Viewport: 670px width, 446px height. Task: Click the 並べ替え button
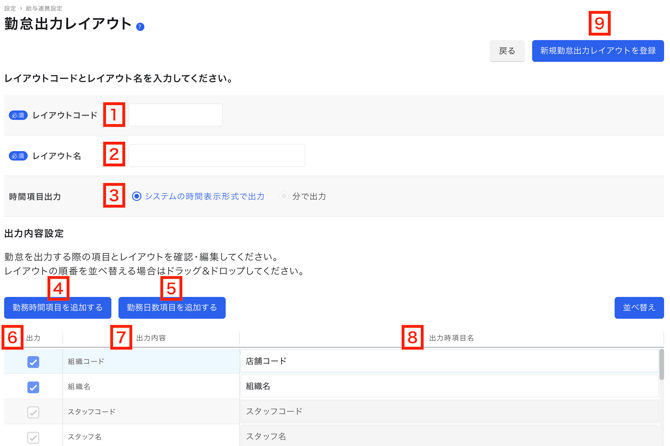(638, 307)
